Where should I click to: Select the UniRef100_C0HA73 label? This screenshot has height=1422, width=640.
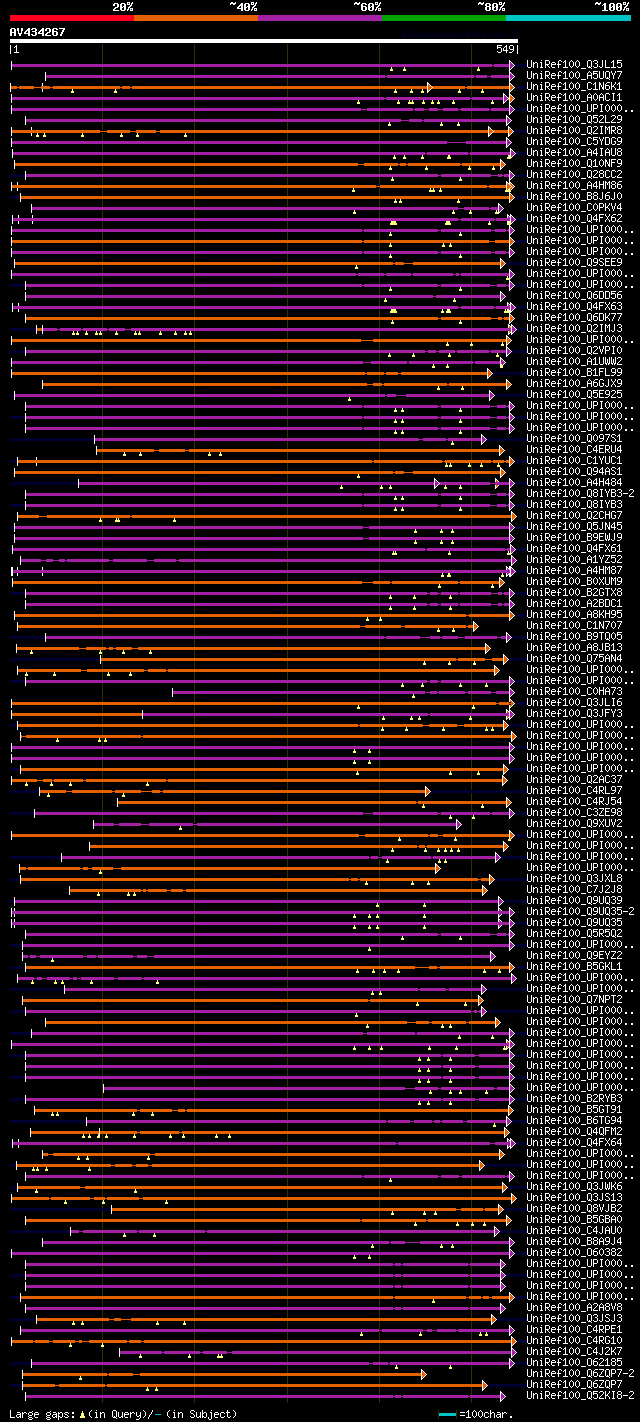click(574, 691)
